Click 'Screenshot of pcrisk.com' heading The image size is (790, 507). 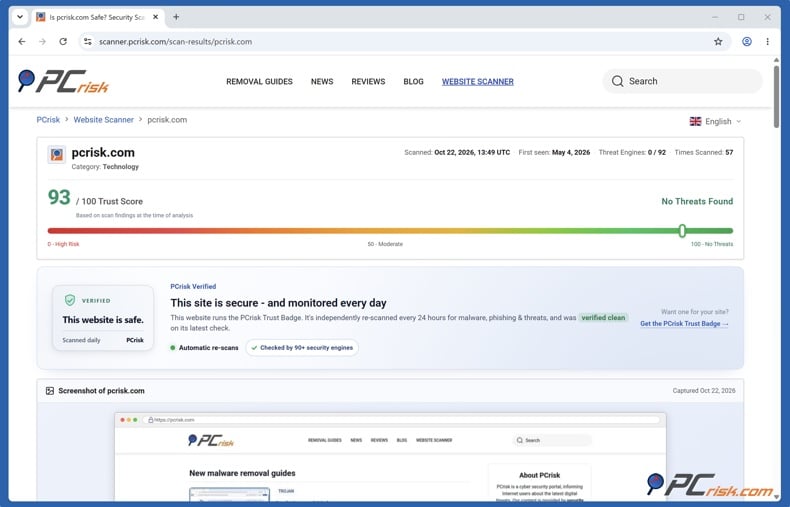pyautogui.click(x=101, y=391)
